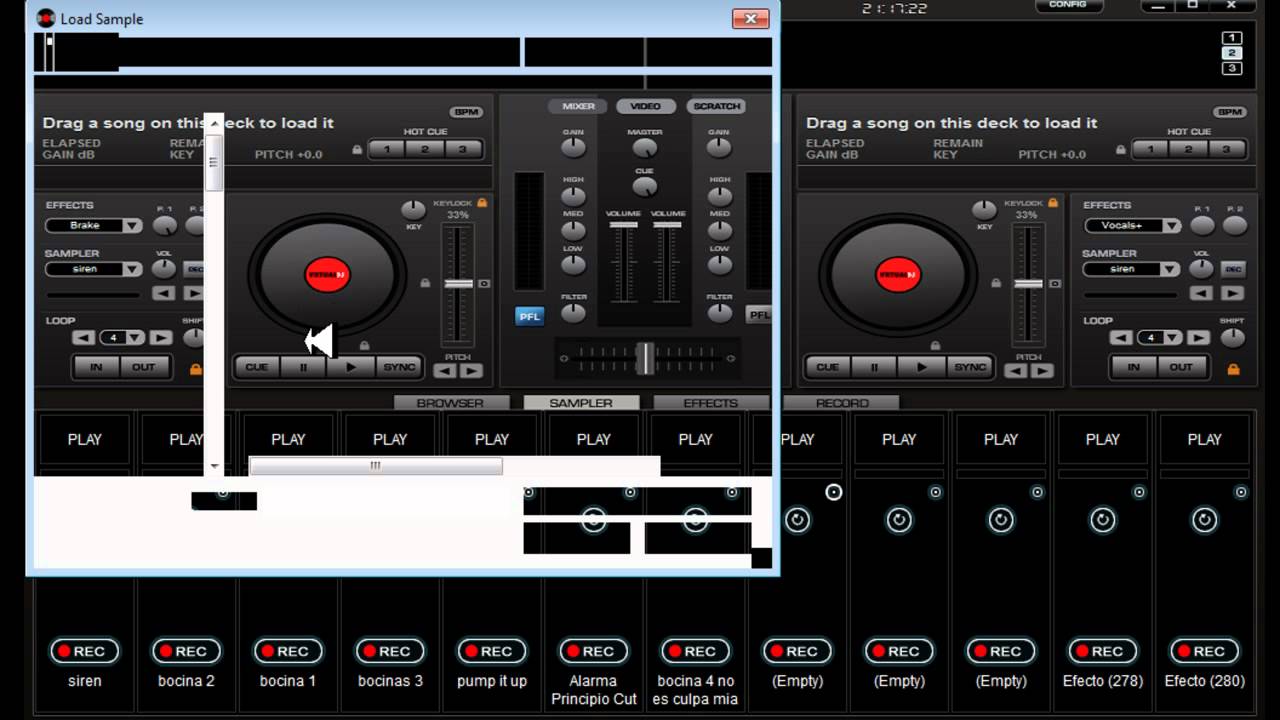
Task: Click the right deck effect P.1 knob
Action: (1202, 226)
